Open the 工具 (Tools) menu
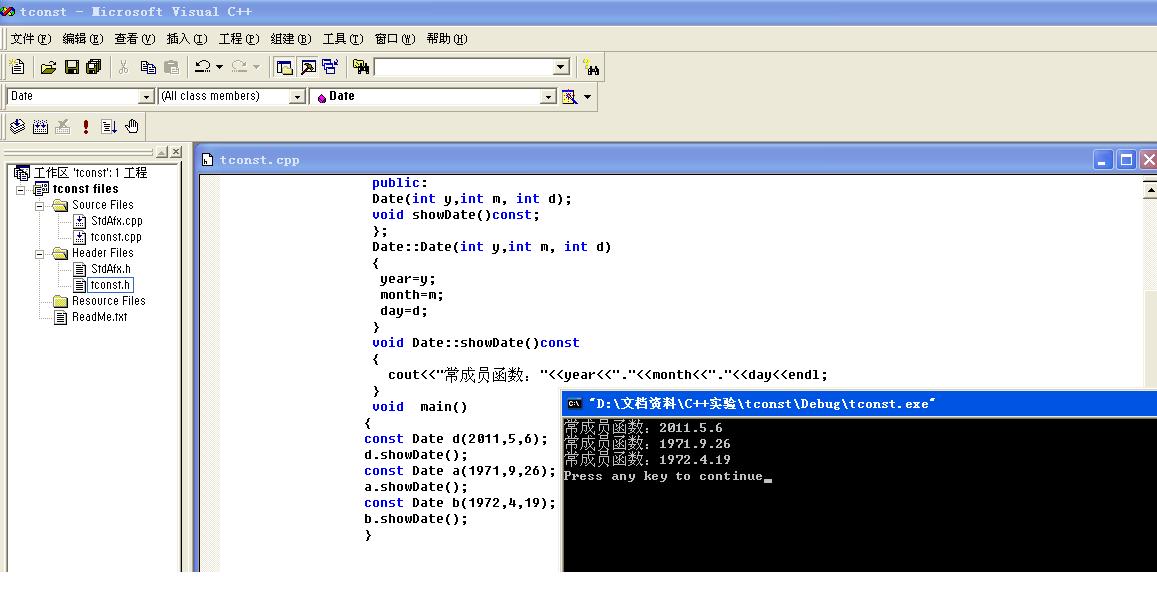The width and height of the screenshot is (1157, 597). point(343,39)
